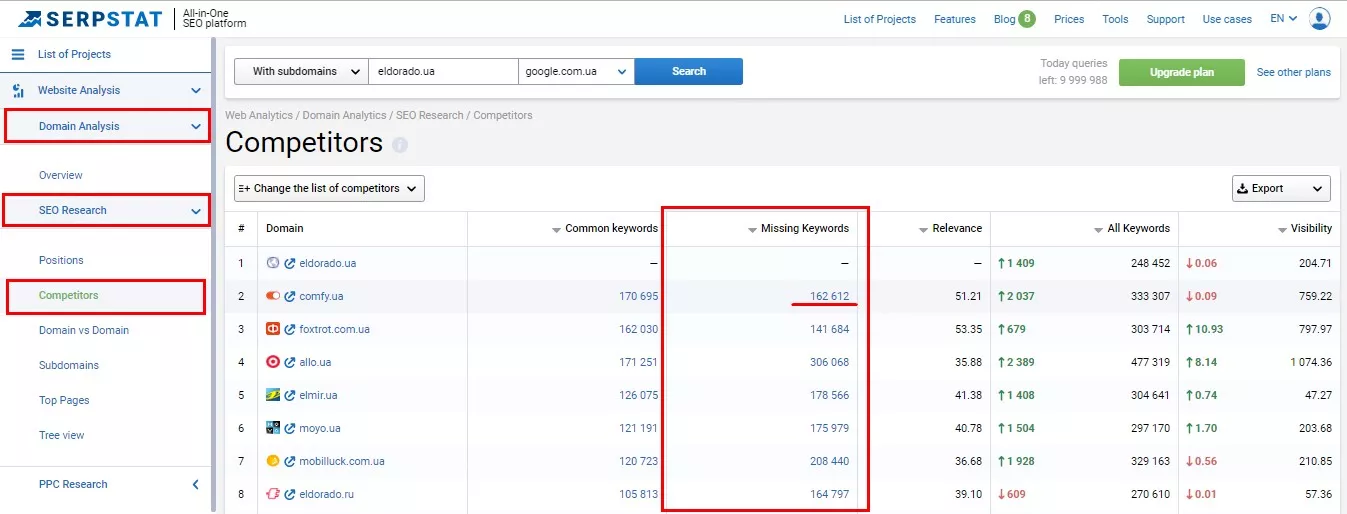Open the Use cases menu item
The width and height of the screenshot is (1347, 514).
point(1227,19)
